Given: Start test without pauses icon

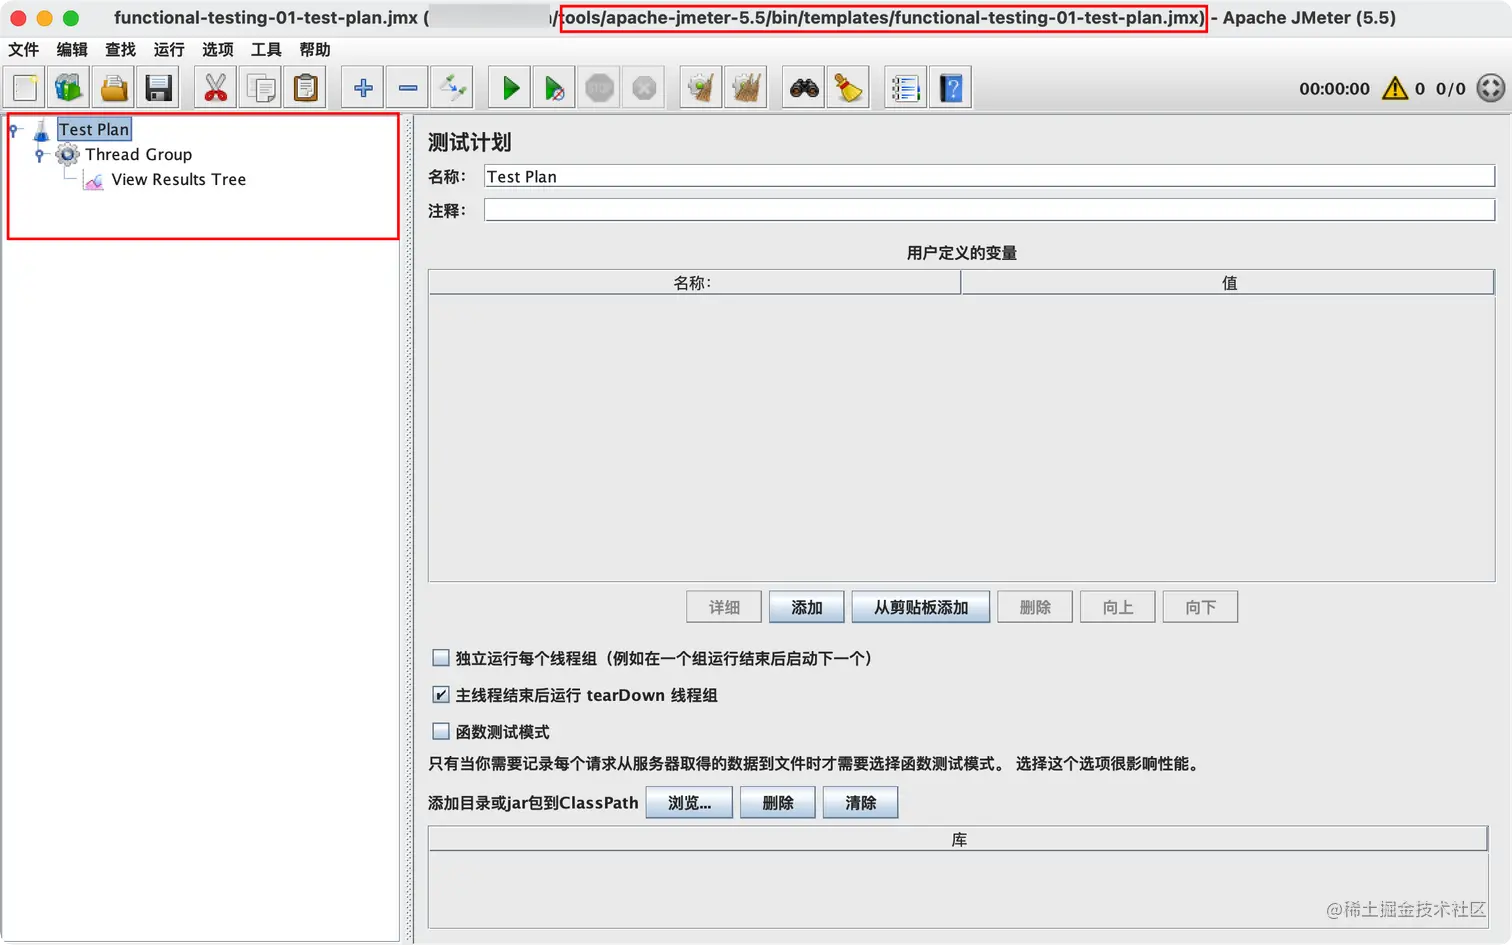Looking at the screenshot, I should click(x=554, y=88).
